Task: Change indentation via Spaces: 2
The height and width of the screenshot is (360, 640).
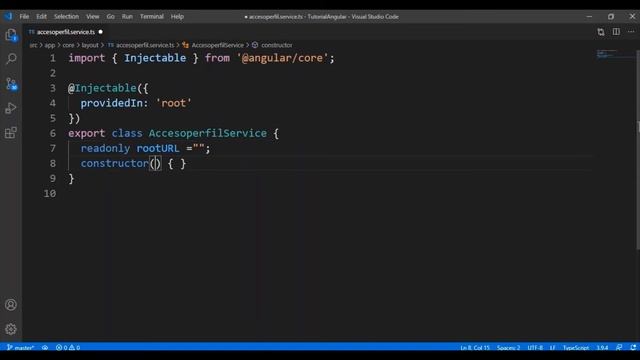Action: 509,348
